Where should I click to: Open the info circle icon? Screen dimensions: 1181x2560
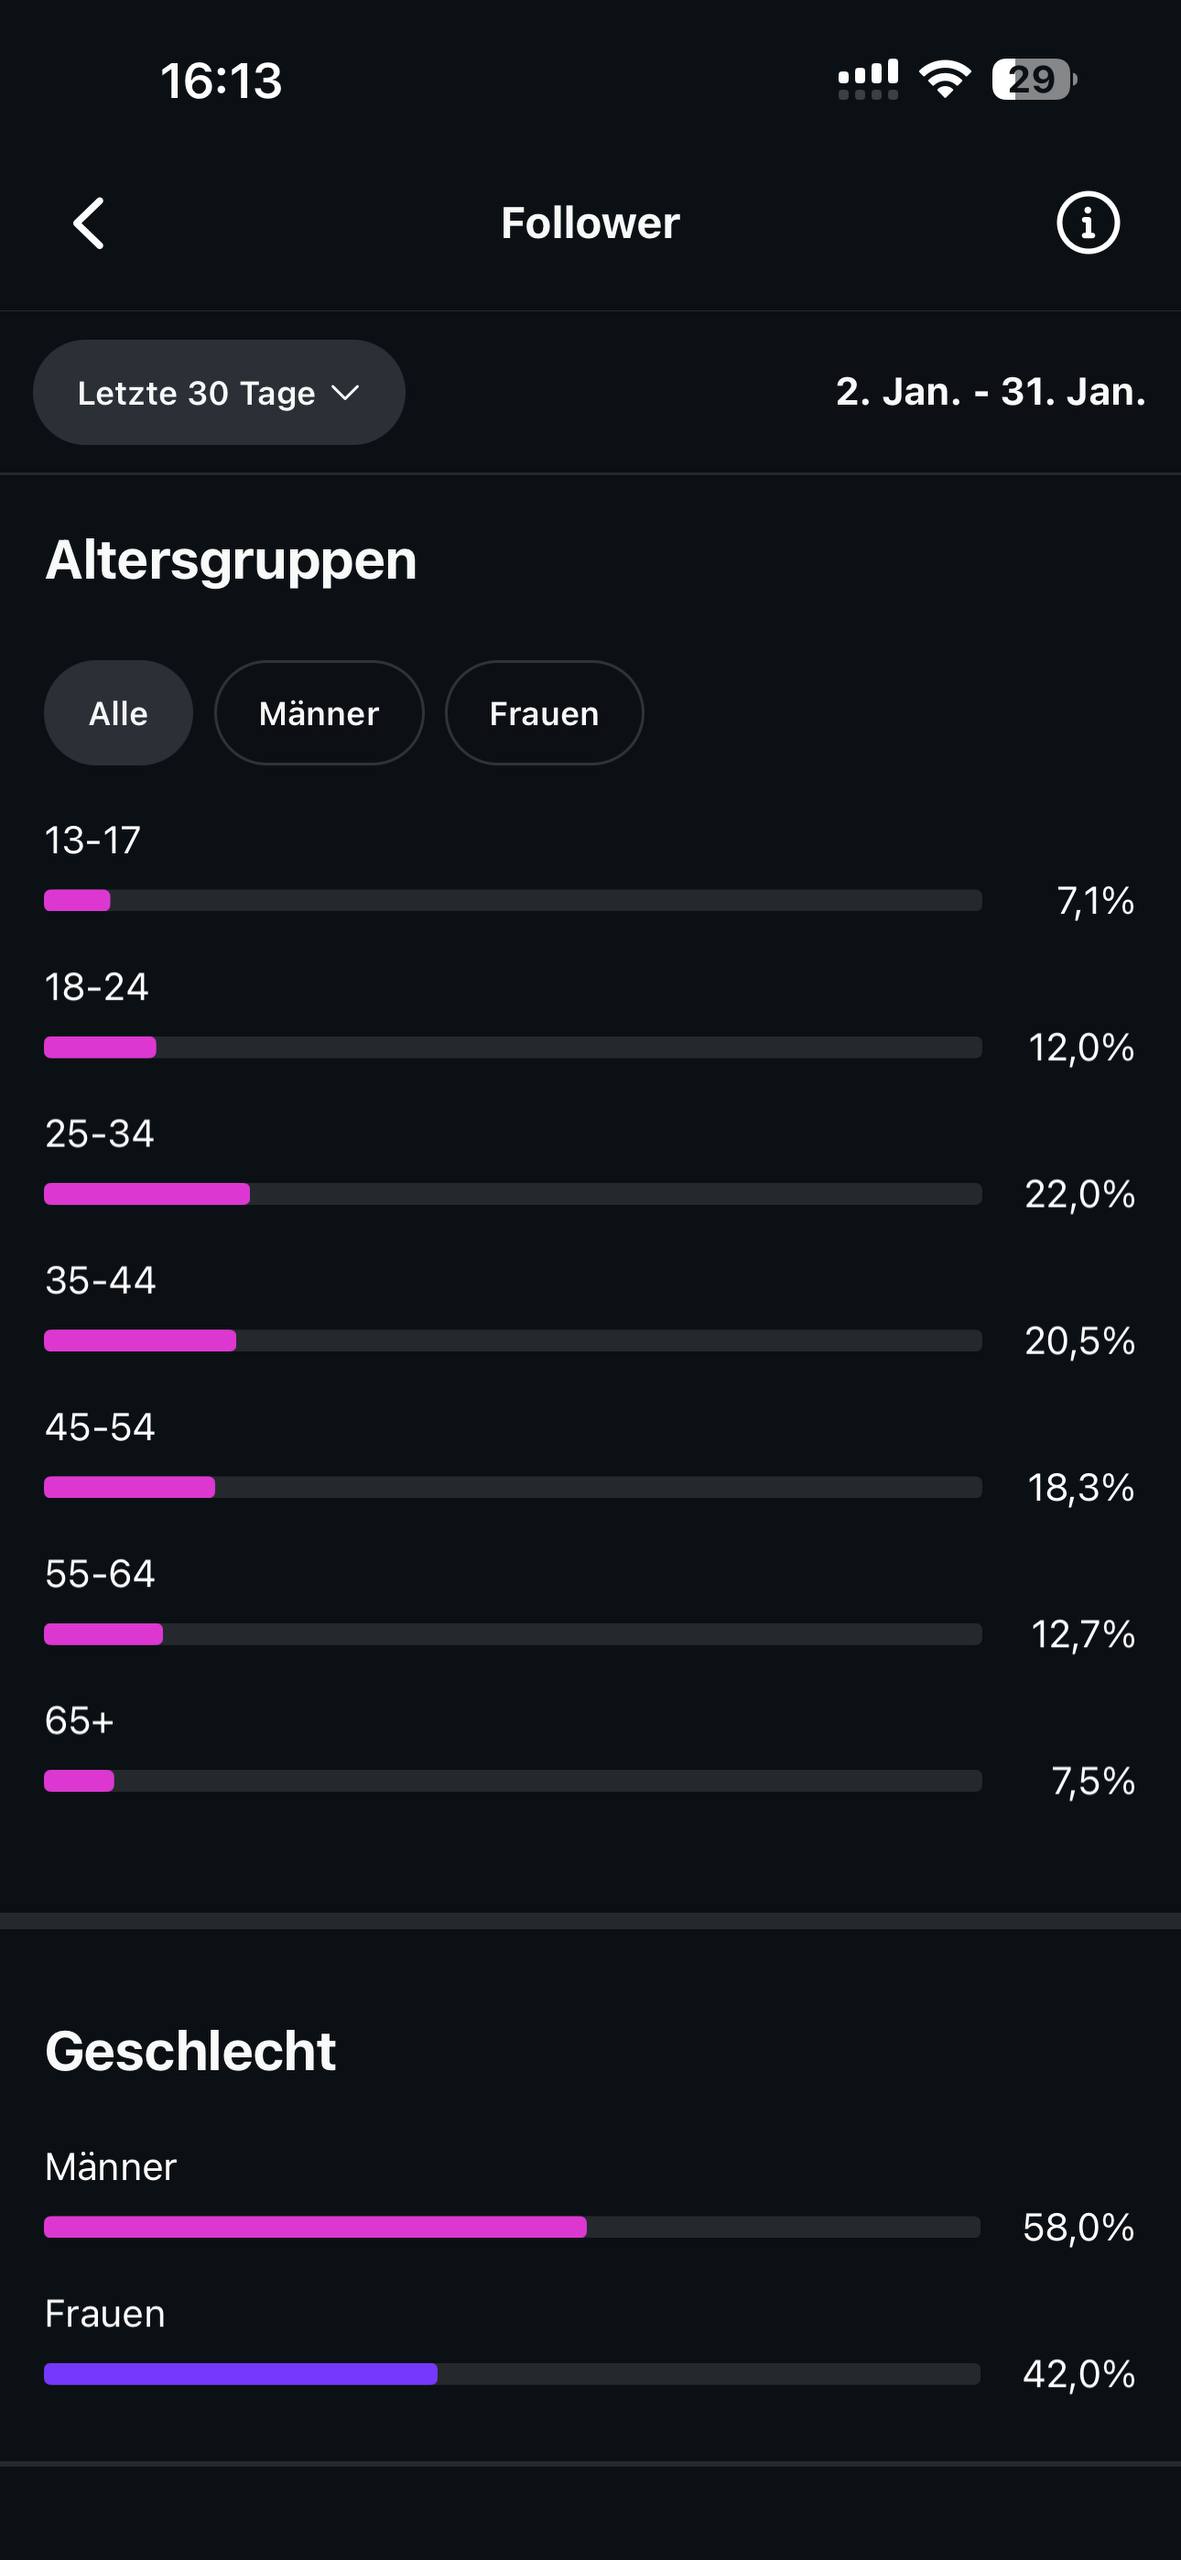[x=1087, y=222]
